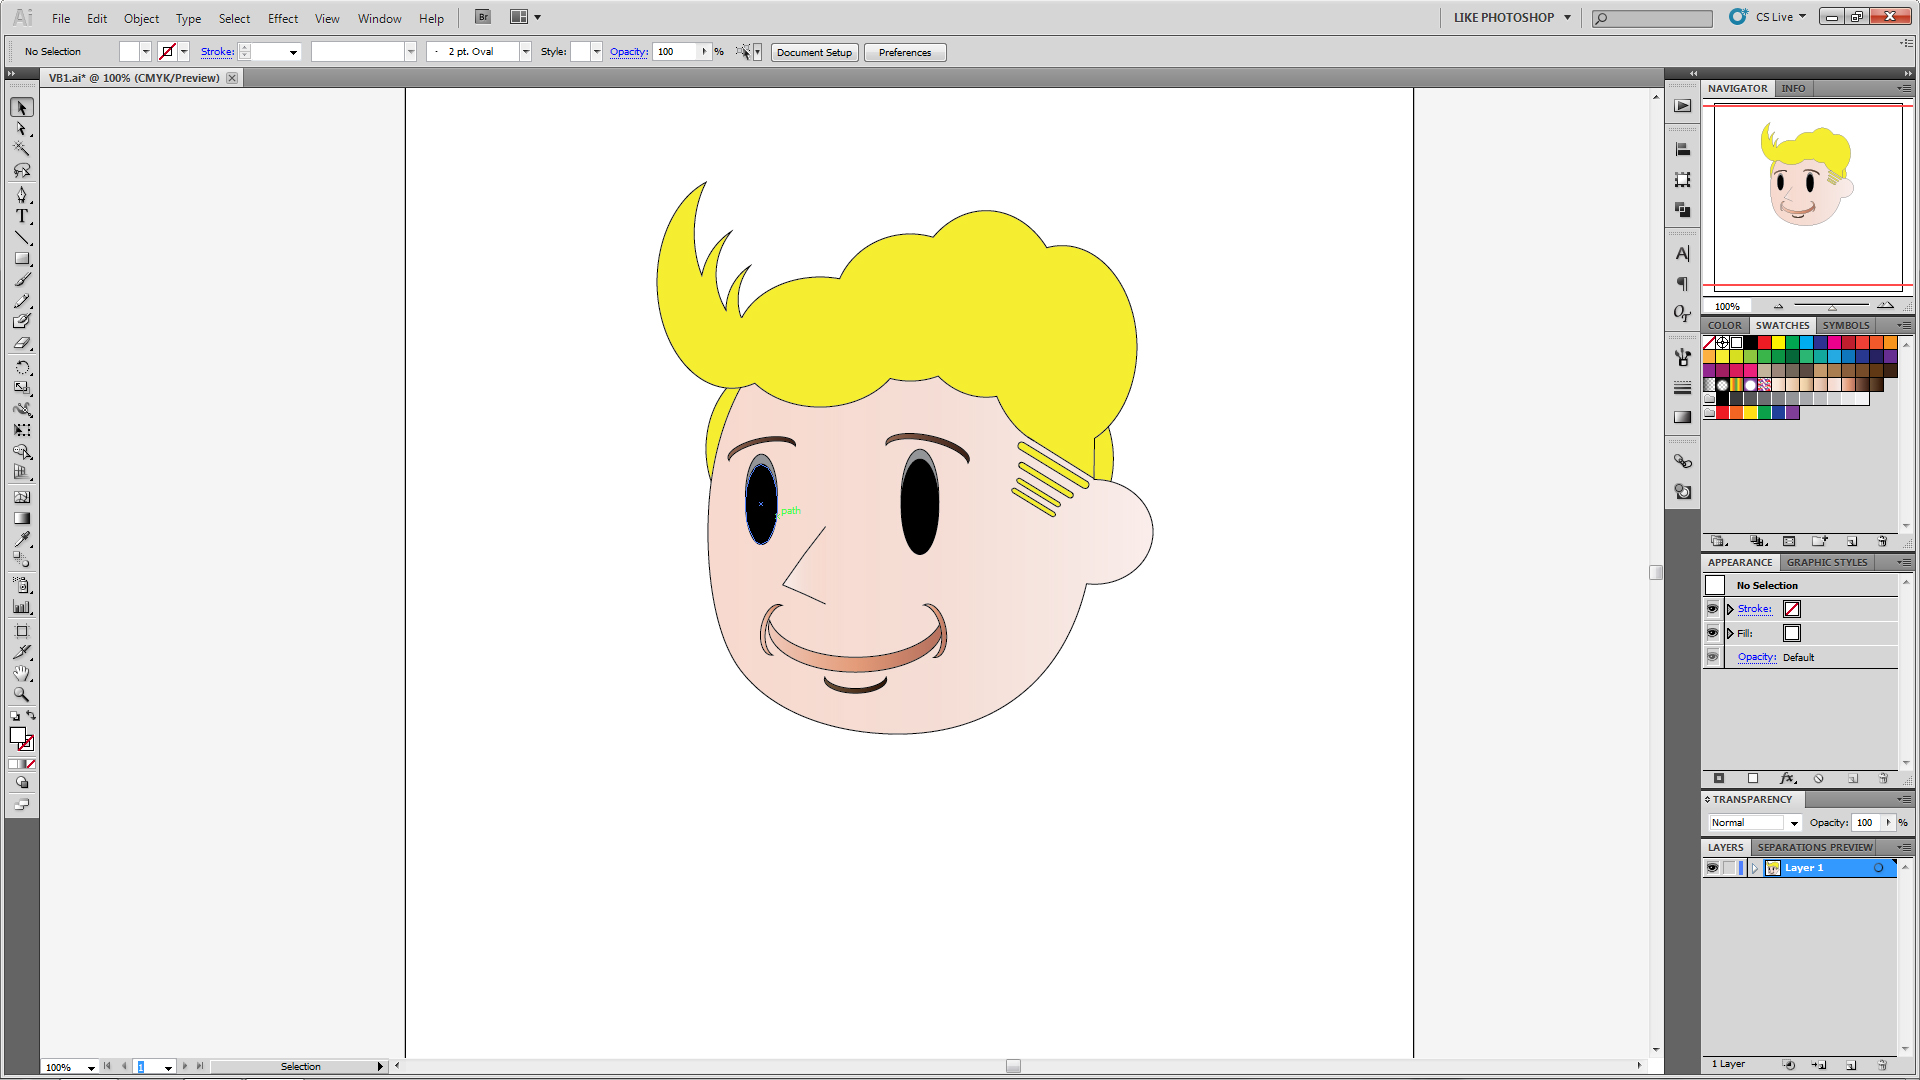Click the Preferences button
The image size is (1920, 1080).
tap(904, 52)
